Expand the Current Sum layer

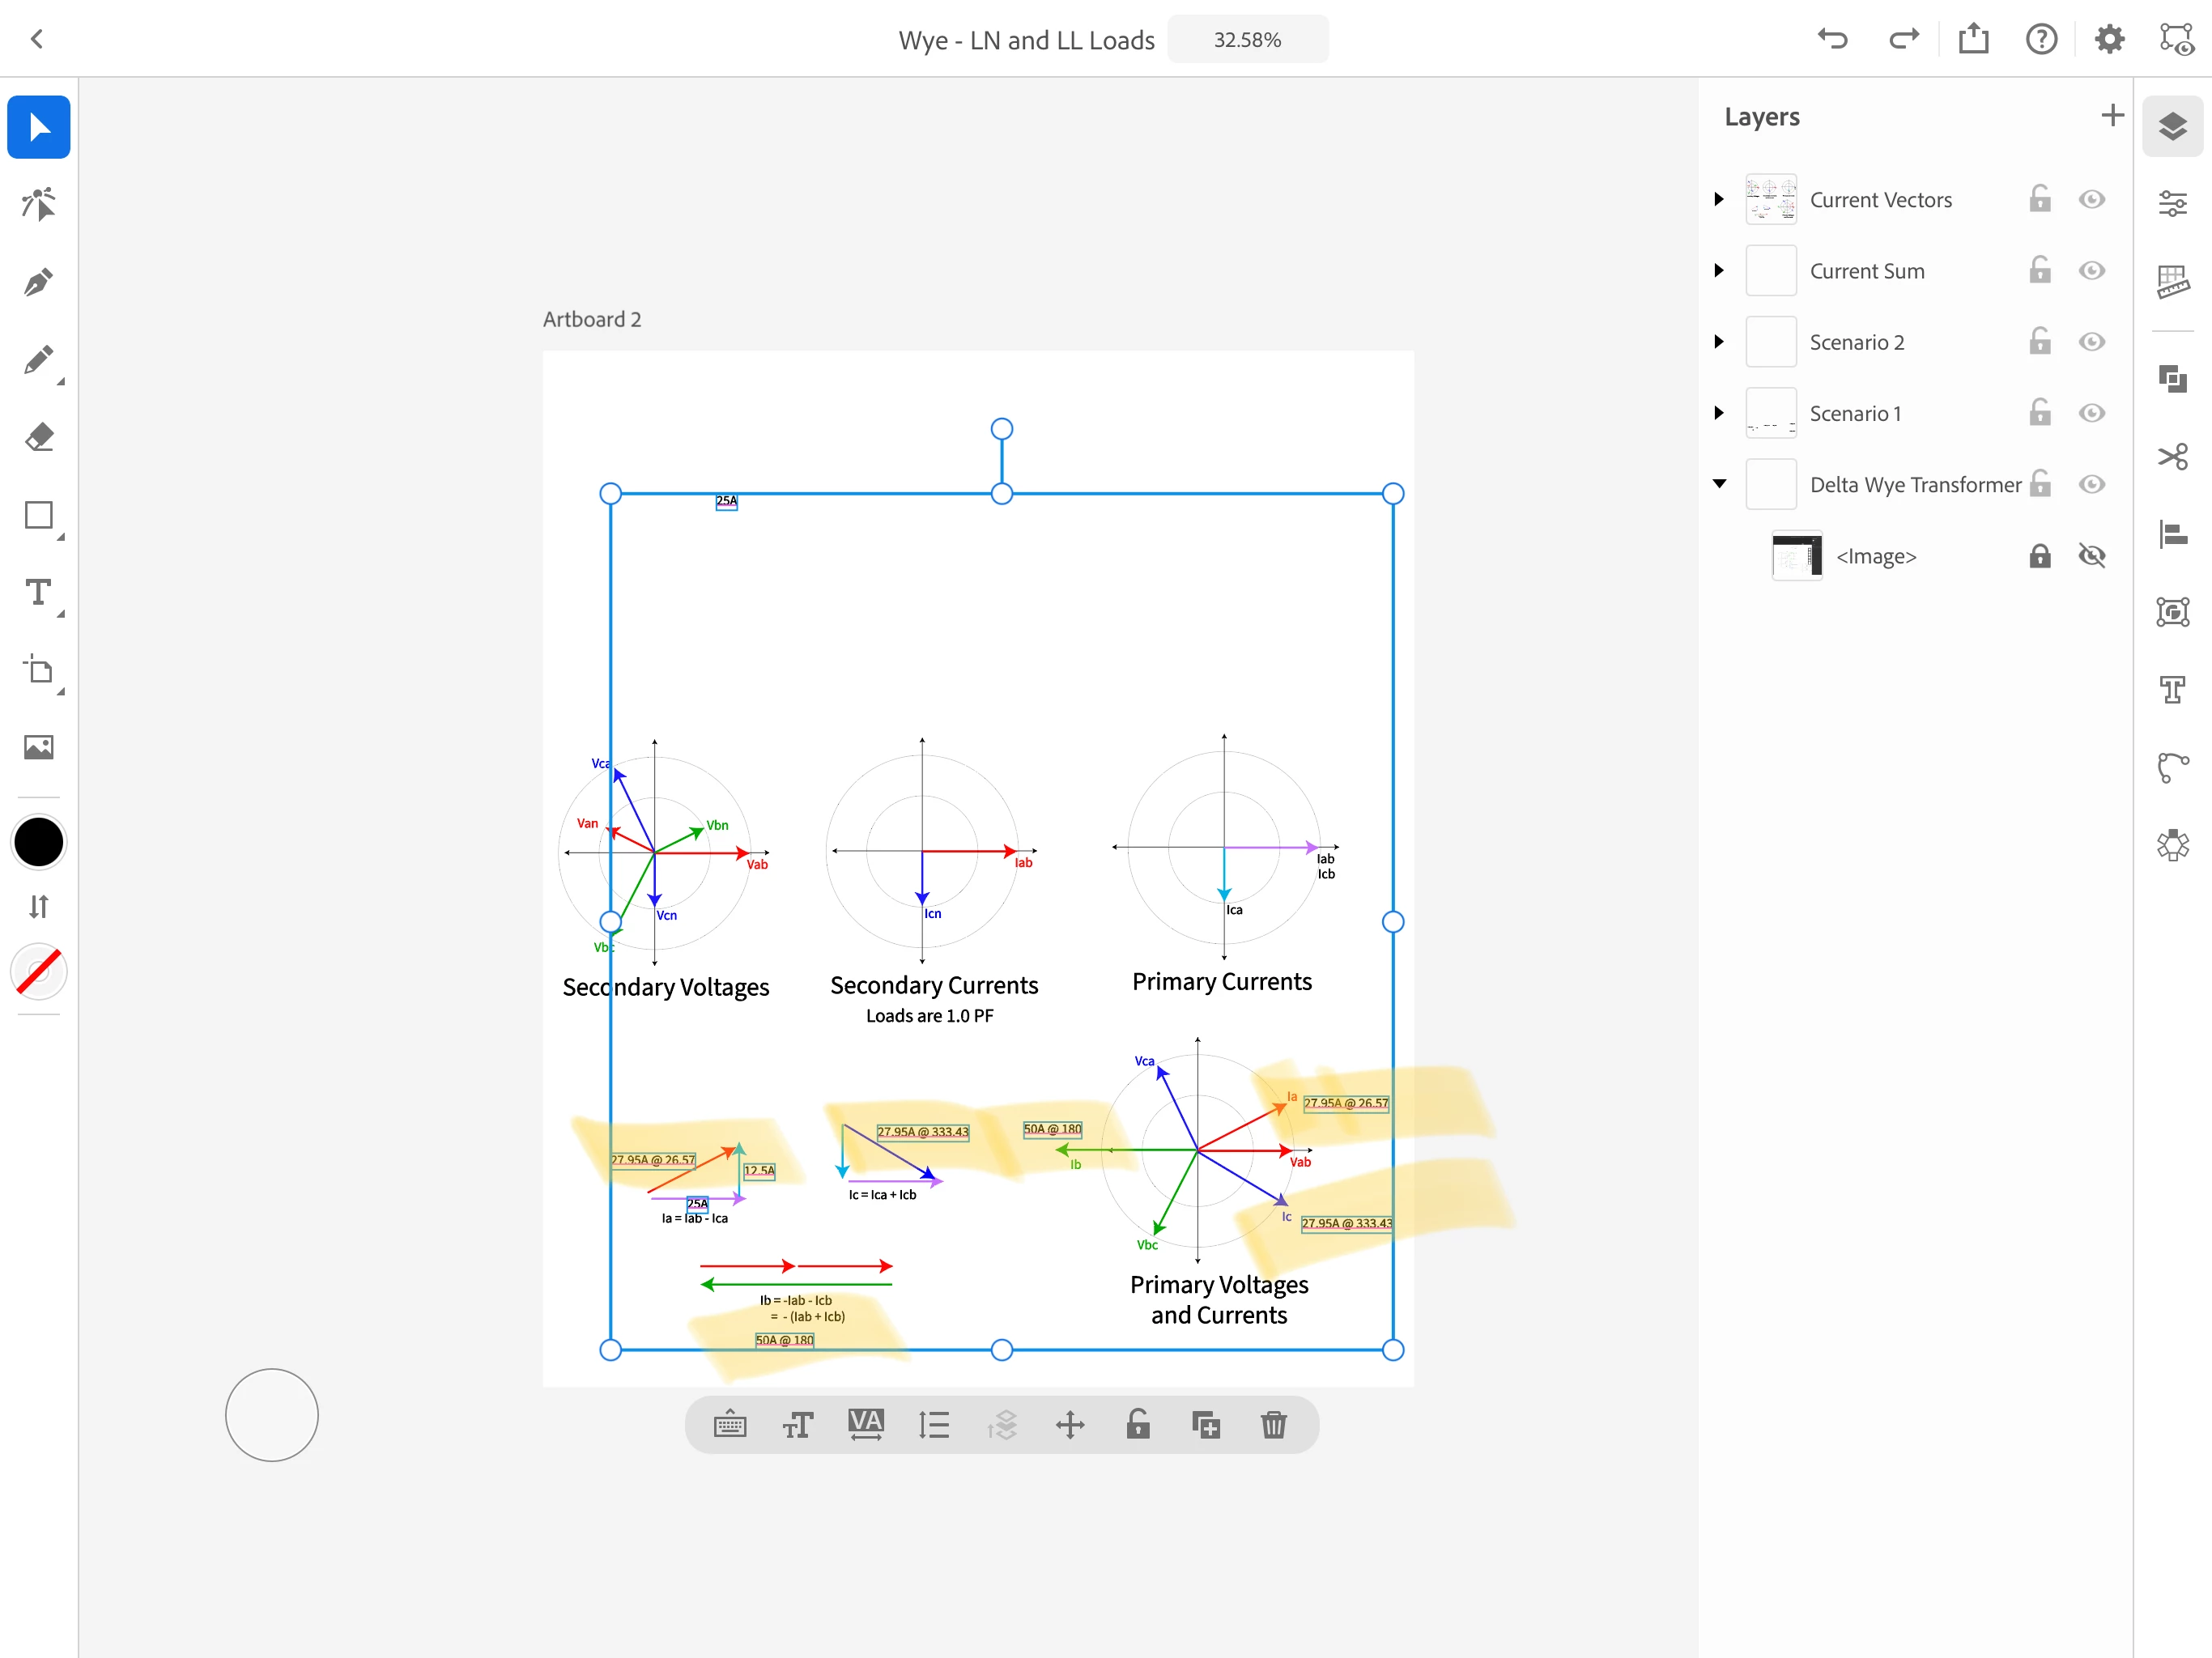tap(1719, 271)
